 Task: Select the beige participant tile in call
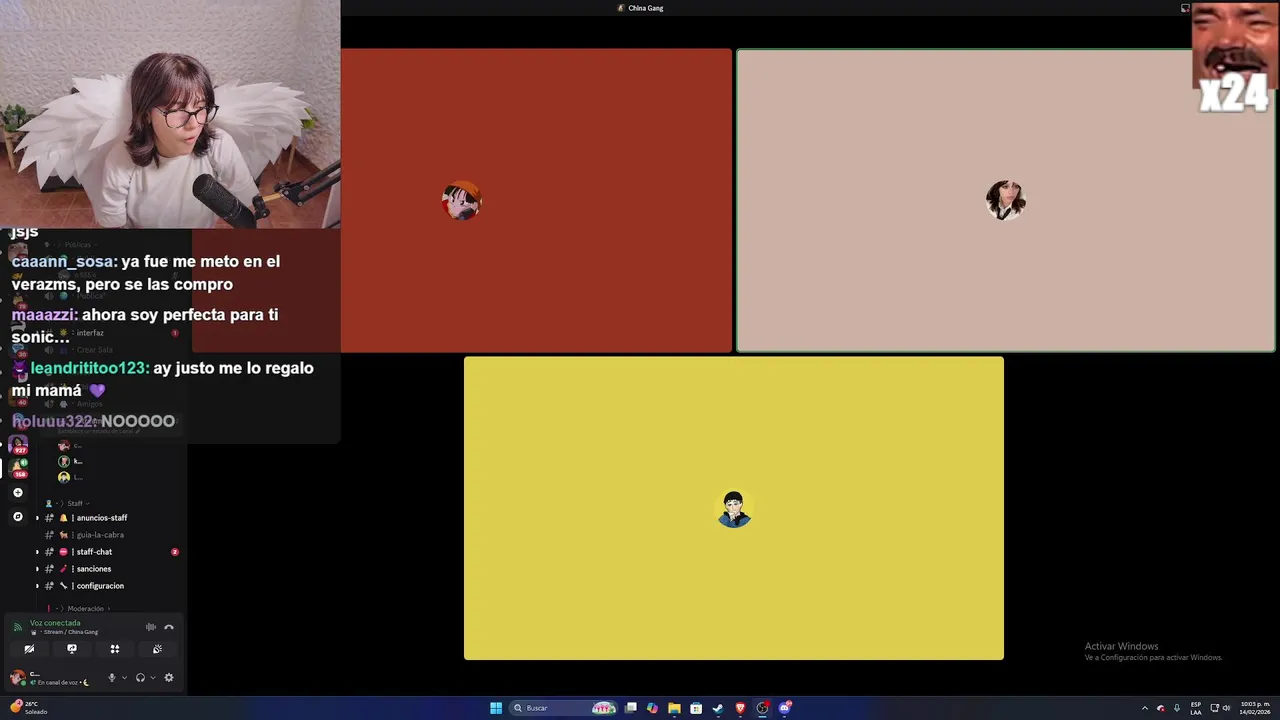[x=1006, y=200]
